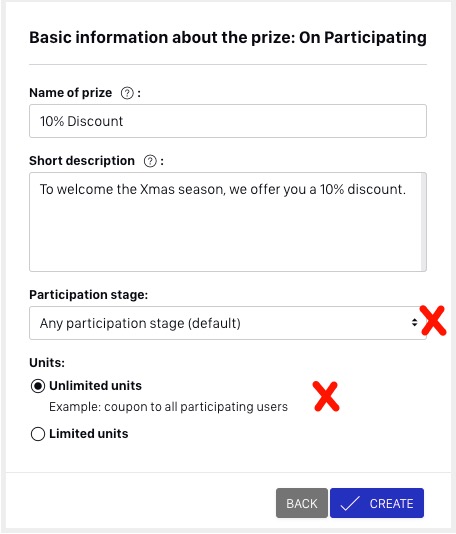Open help tooltip for Short description
The height and width of the screenshot is (534, 456).
point(150,161)
